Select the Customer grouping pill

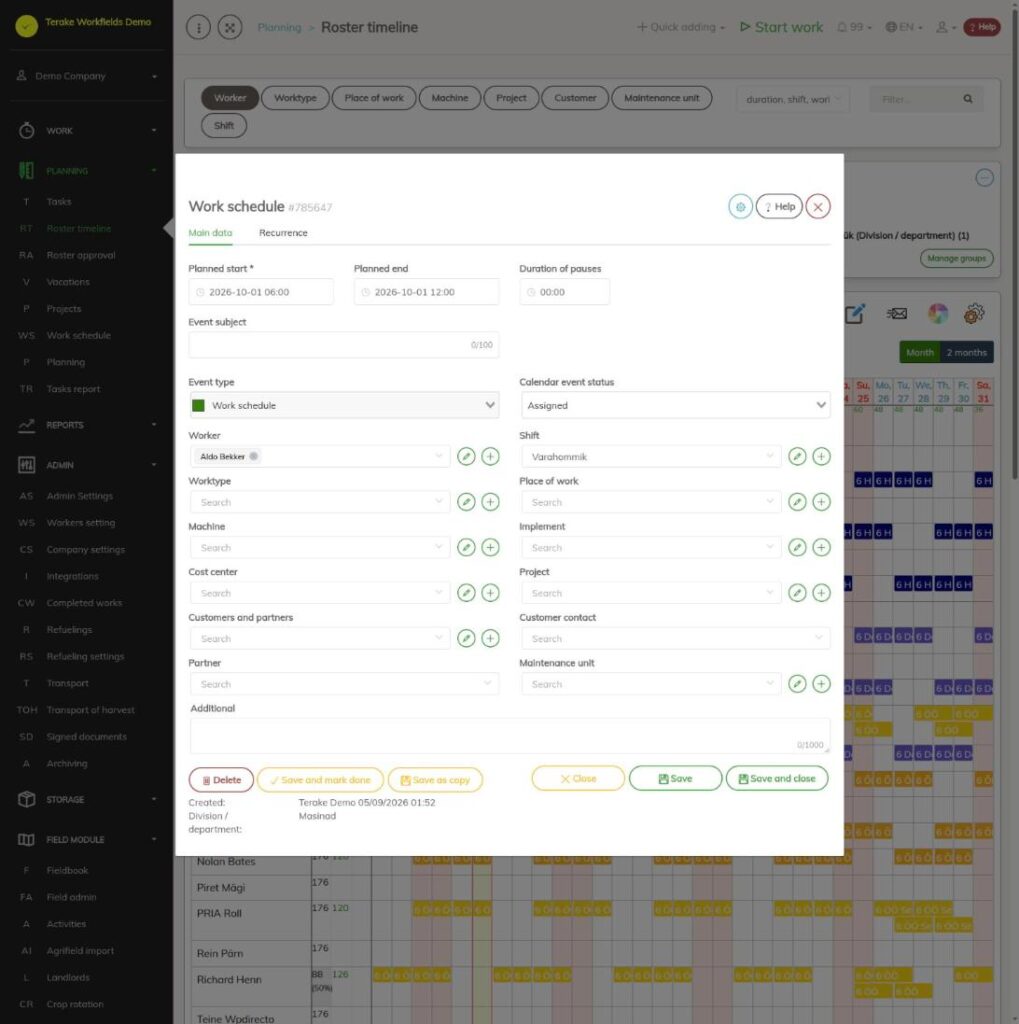point(575,98)
